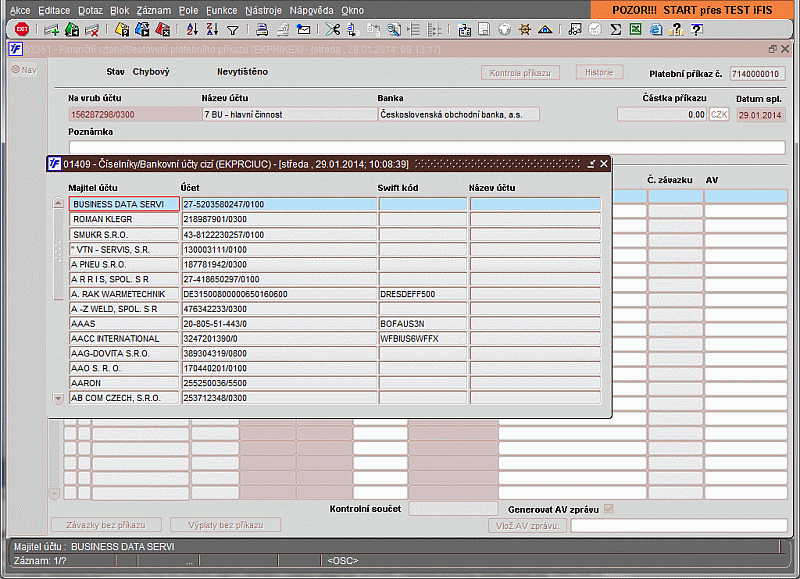This screenshot has width=800, height=579.
Task: Click the green save record icon
Action: 72,30
